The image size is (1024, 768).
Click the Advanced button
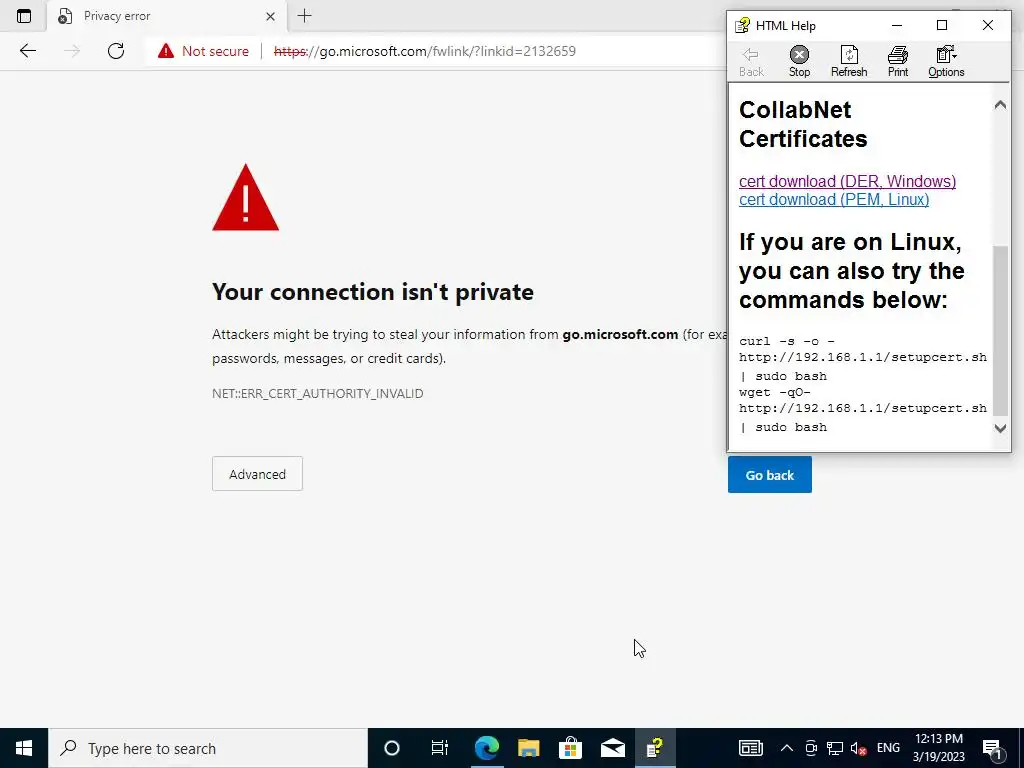point(257,473)
